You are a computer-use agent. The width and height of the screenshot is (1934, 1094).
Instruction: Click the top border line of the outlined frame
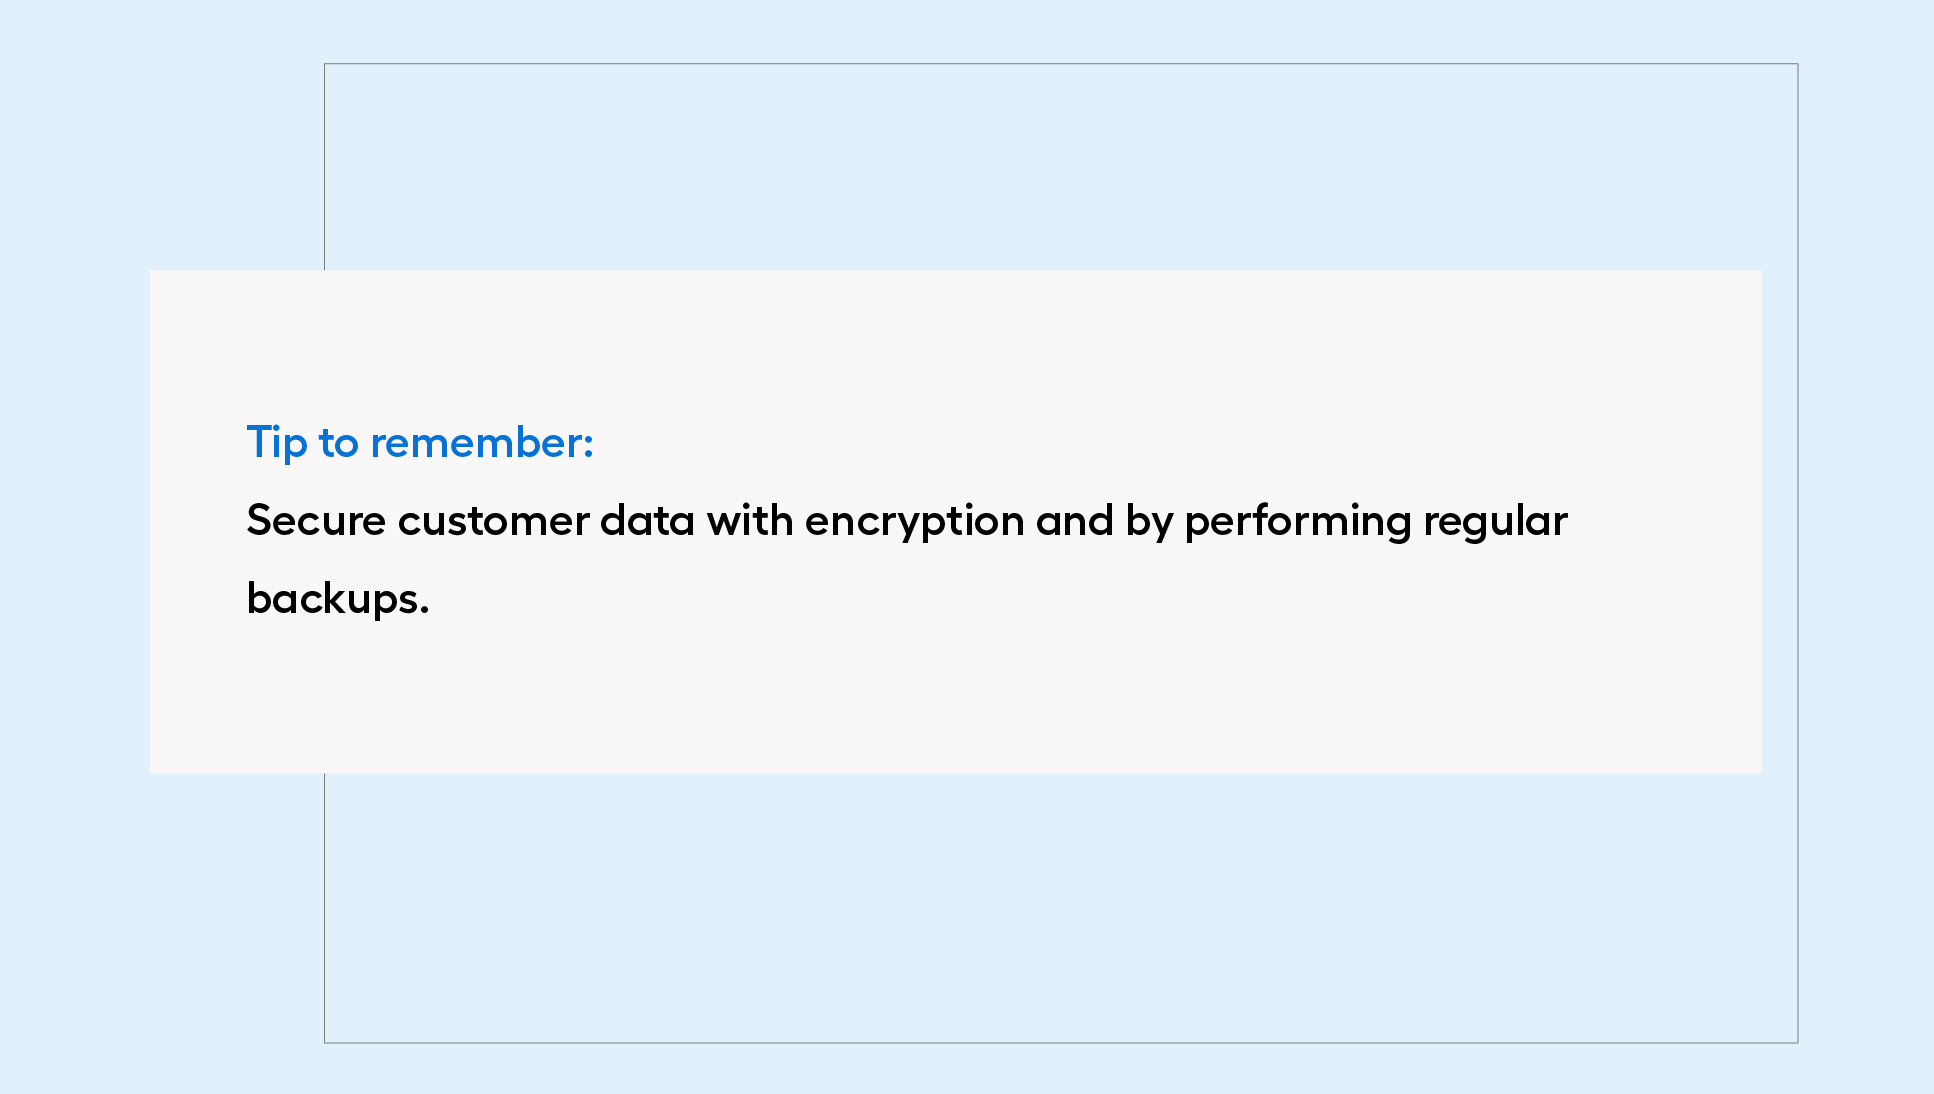click(1060, 64)
